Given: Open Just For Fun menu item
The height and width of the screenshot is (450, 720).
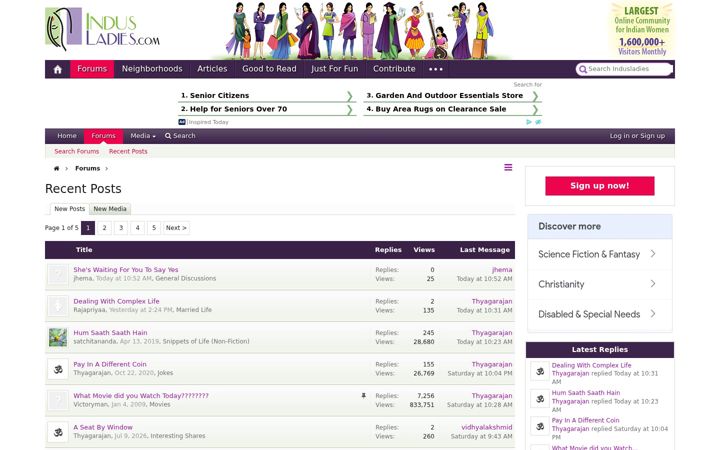Looking at the screenshot, I should 334,69.
